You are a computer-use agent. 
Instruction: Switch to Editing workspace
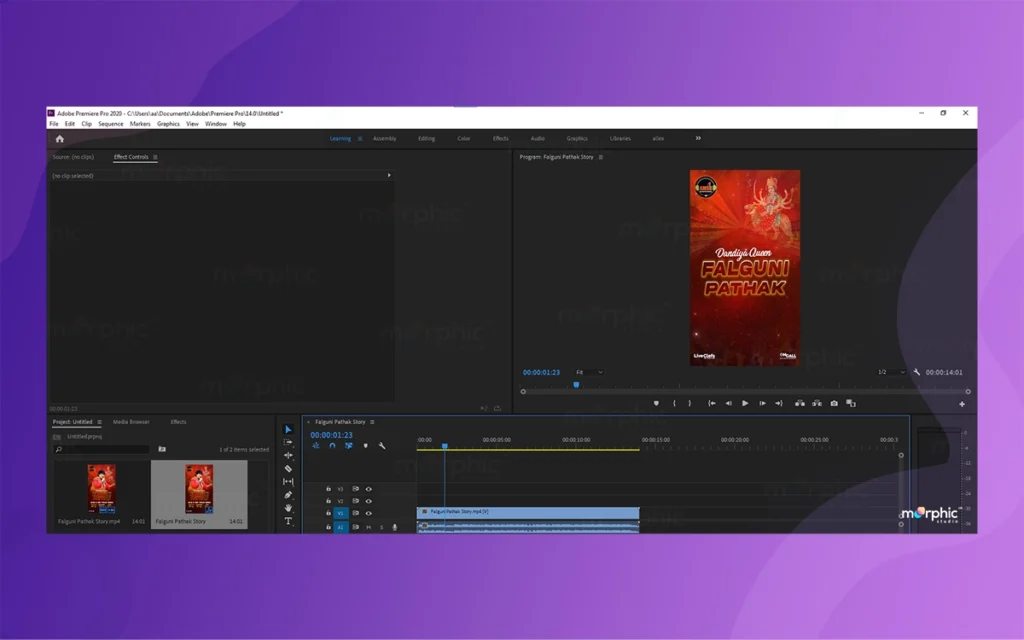426,138
